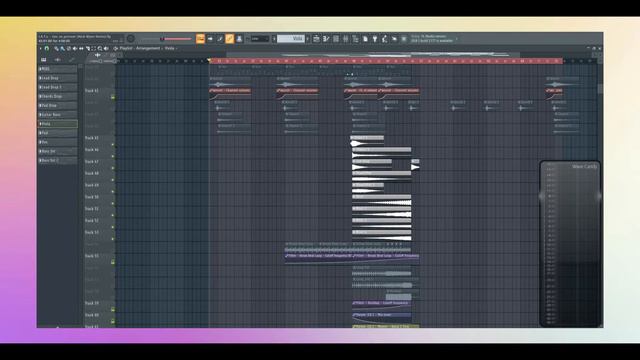Click the funnel-shaped icon in the right toolbar group
This screenshot has width=640, height=360.
pos(375,39)
